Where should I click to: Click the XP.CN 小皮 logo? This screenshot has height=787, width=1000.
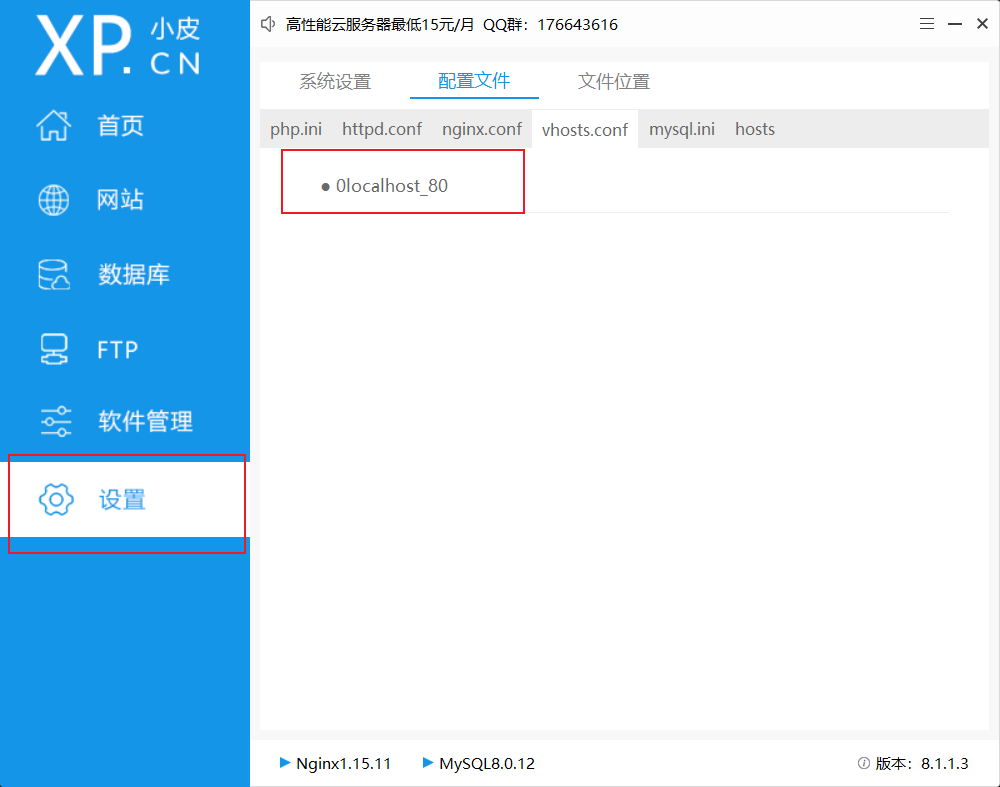pyautogui.click(x=118, y=45)
